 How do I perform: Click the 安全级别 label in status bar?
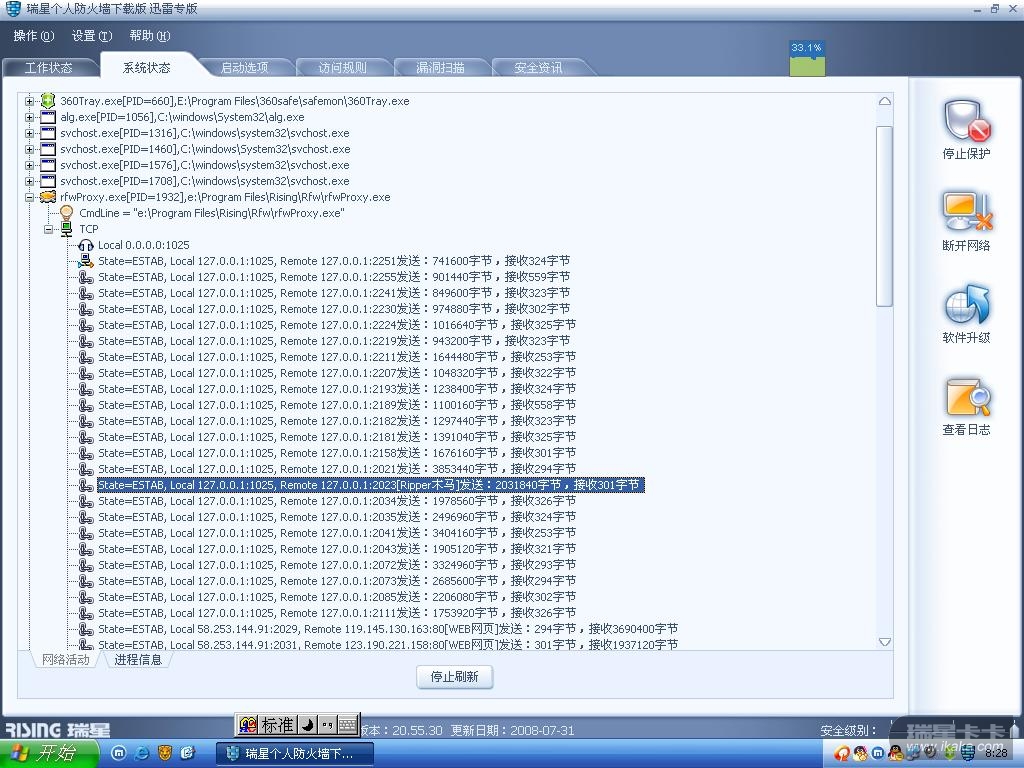coord(849,730)
